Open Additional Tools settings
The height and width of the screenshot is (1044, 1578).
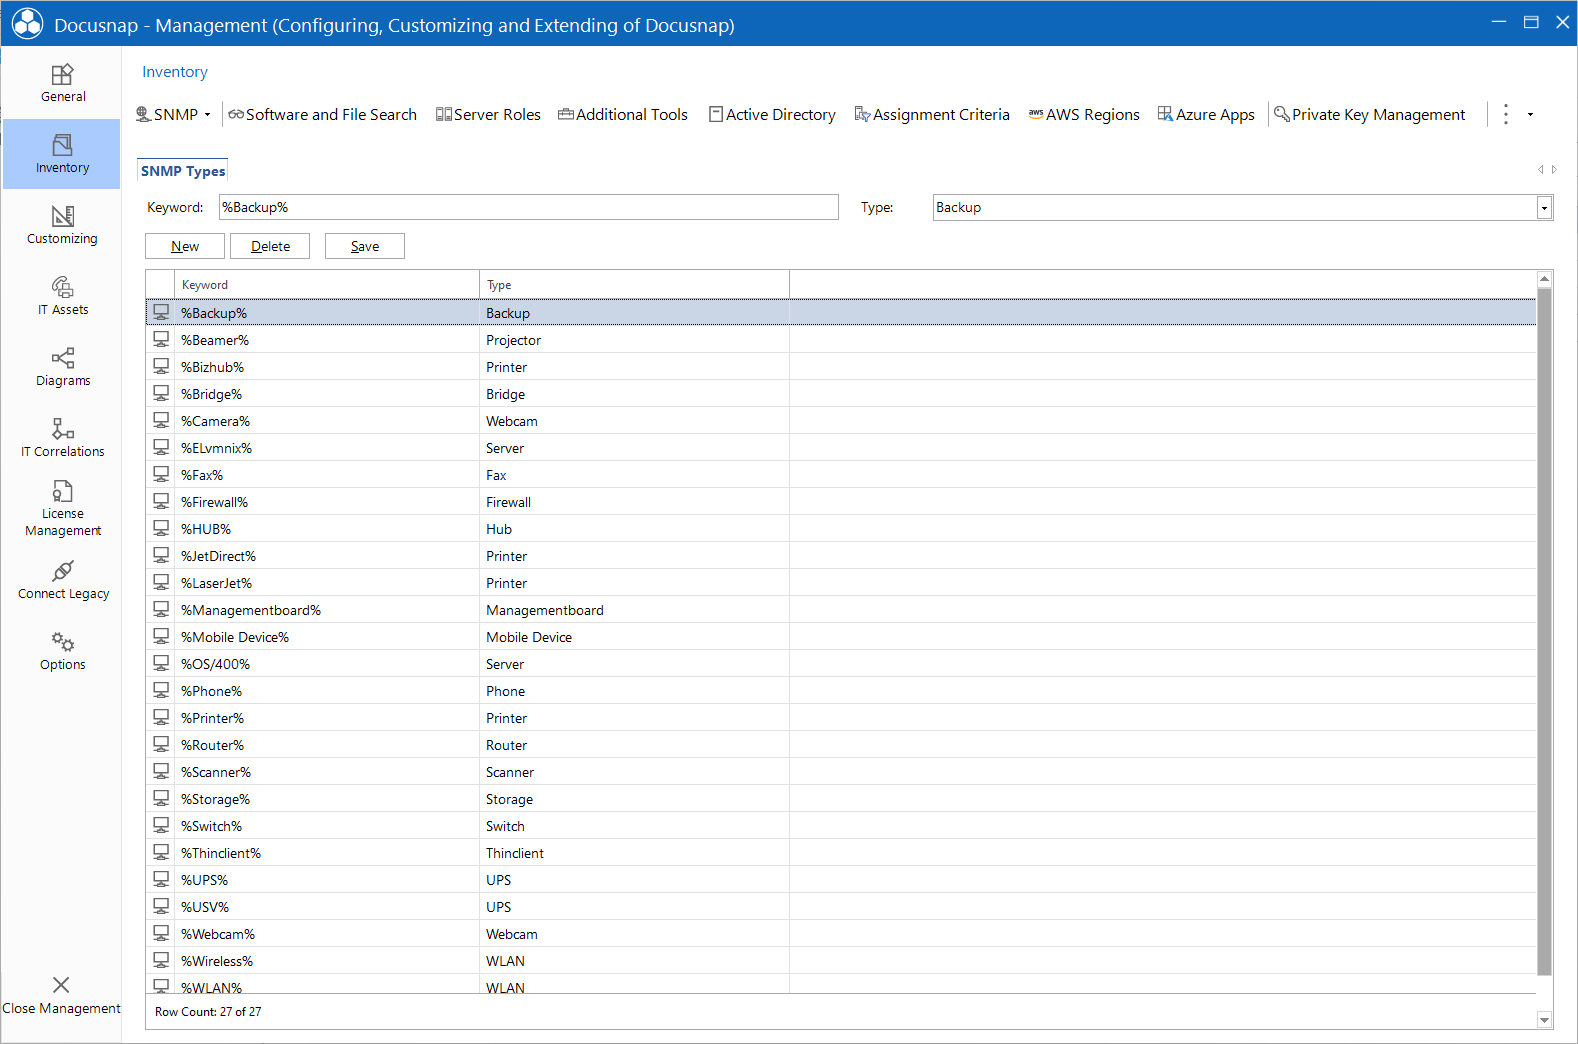point(623,115)
